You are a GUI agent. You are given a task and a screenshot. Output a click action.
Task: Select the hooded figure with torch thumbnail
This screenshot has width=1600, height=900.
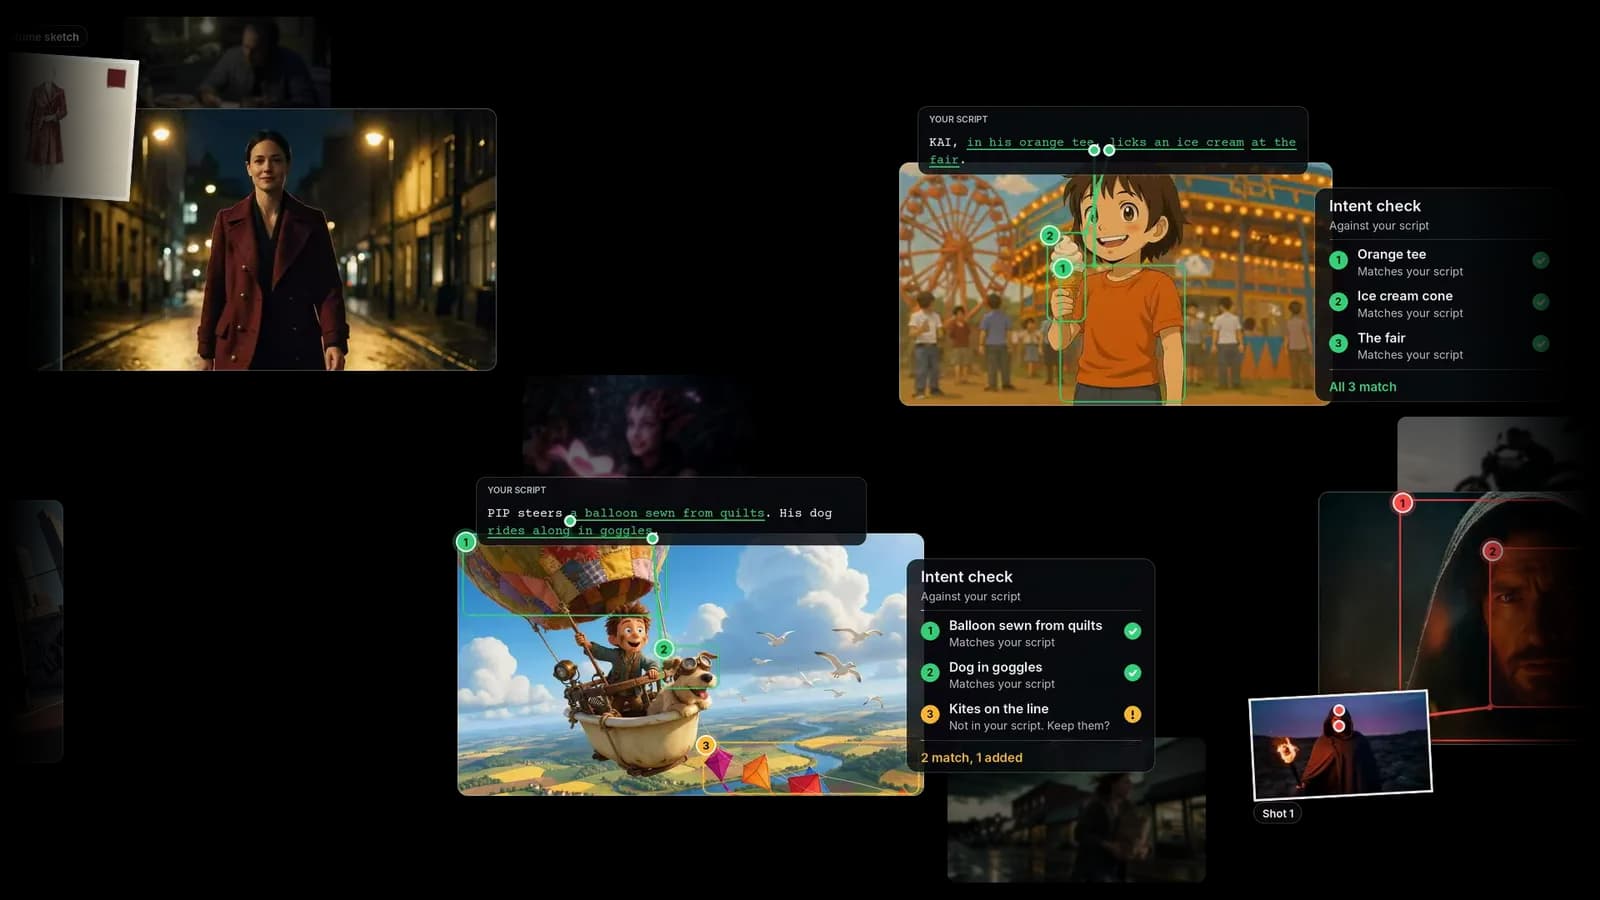(x=1340, y=745)
